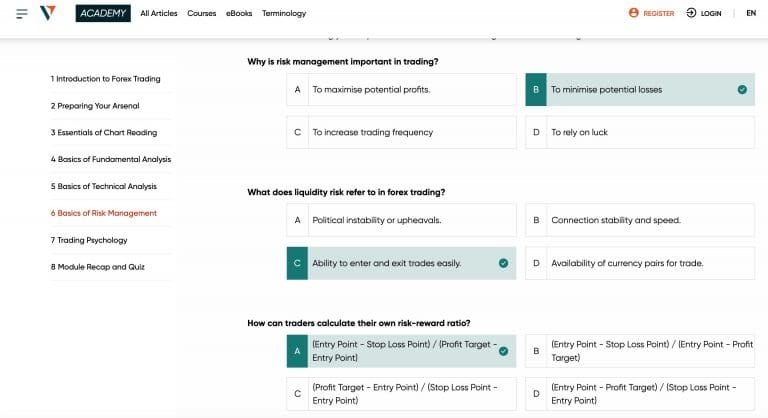Choose answer 'Availability of currency pairs for trade.'
The height and width of the screenshot is (418, 768).
(x=640, y=263)
